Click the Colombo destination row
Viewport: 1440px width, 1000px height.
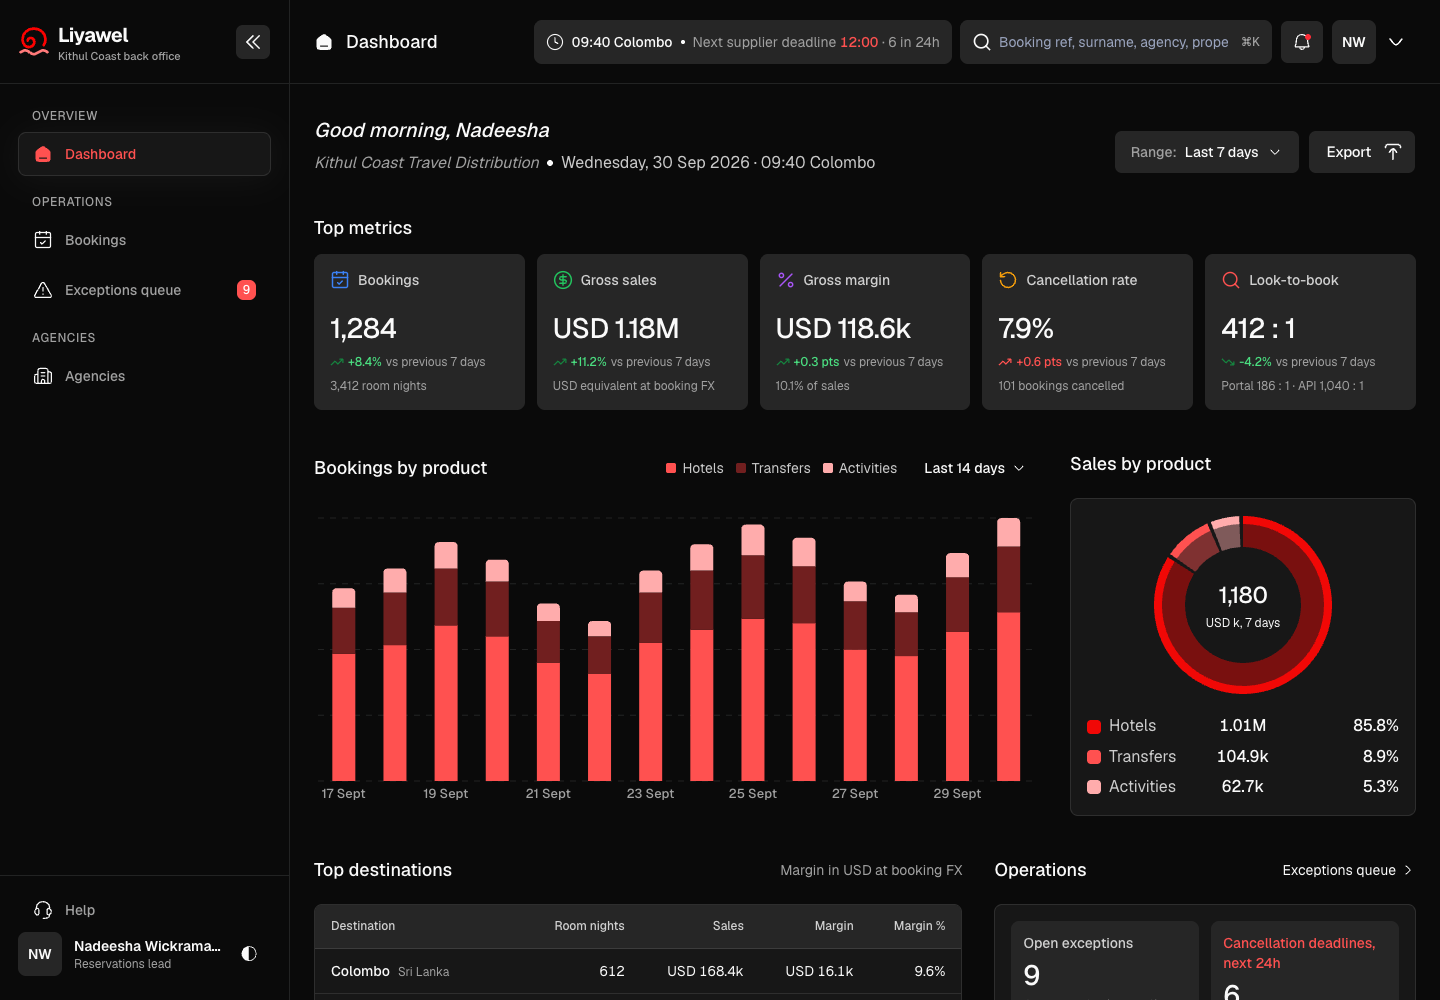tap(638, 971)
